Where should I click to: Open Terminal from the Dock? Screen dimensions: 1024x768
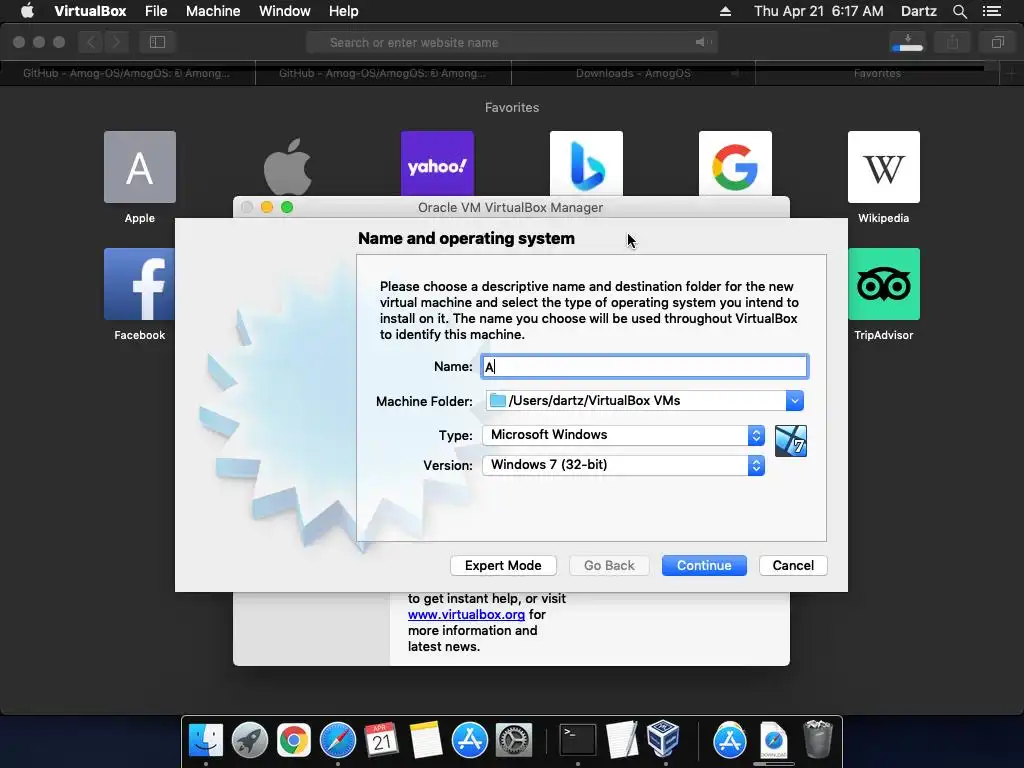tap(578, 740)
